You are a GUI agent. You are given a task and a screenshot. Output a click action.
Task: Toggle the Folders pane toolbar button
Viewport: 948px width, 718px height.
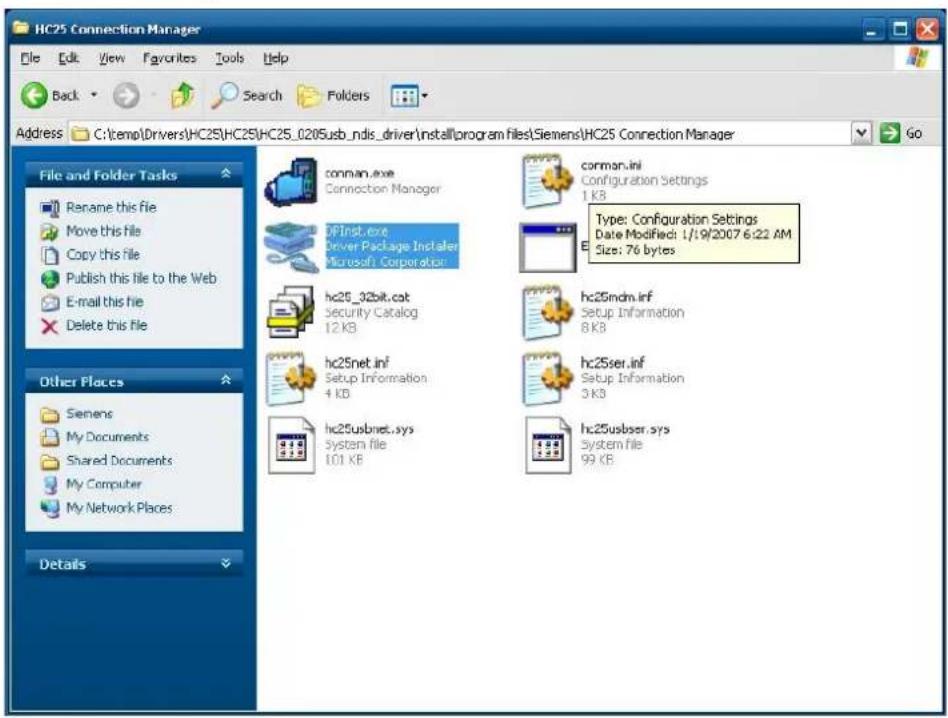click(333, 95)
